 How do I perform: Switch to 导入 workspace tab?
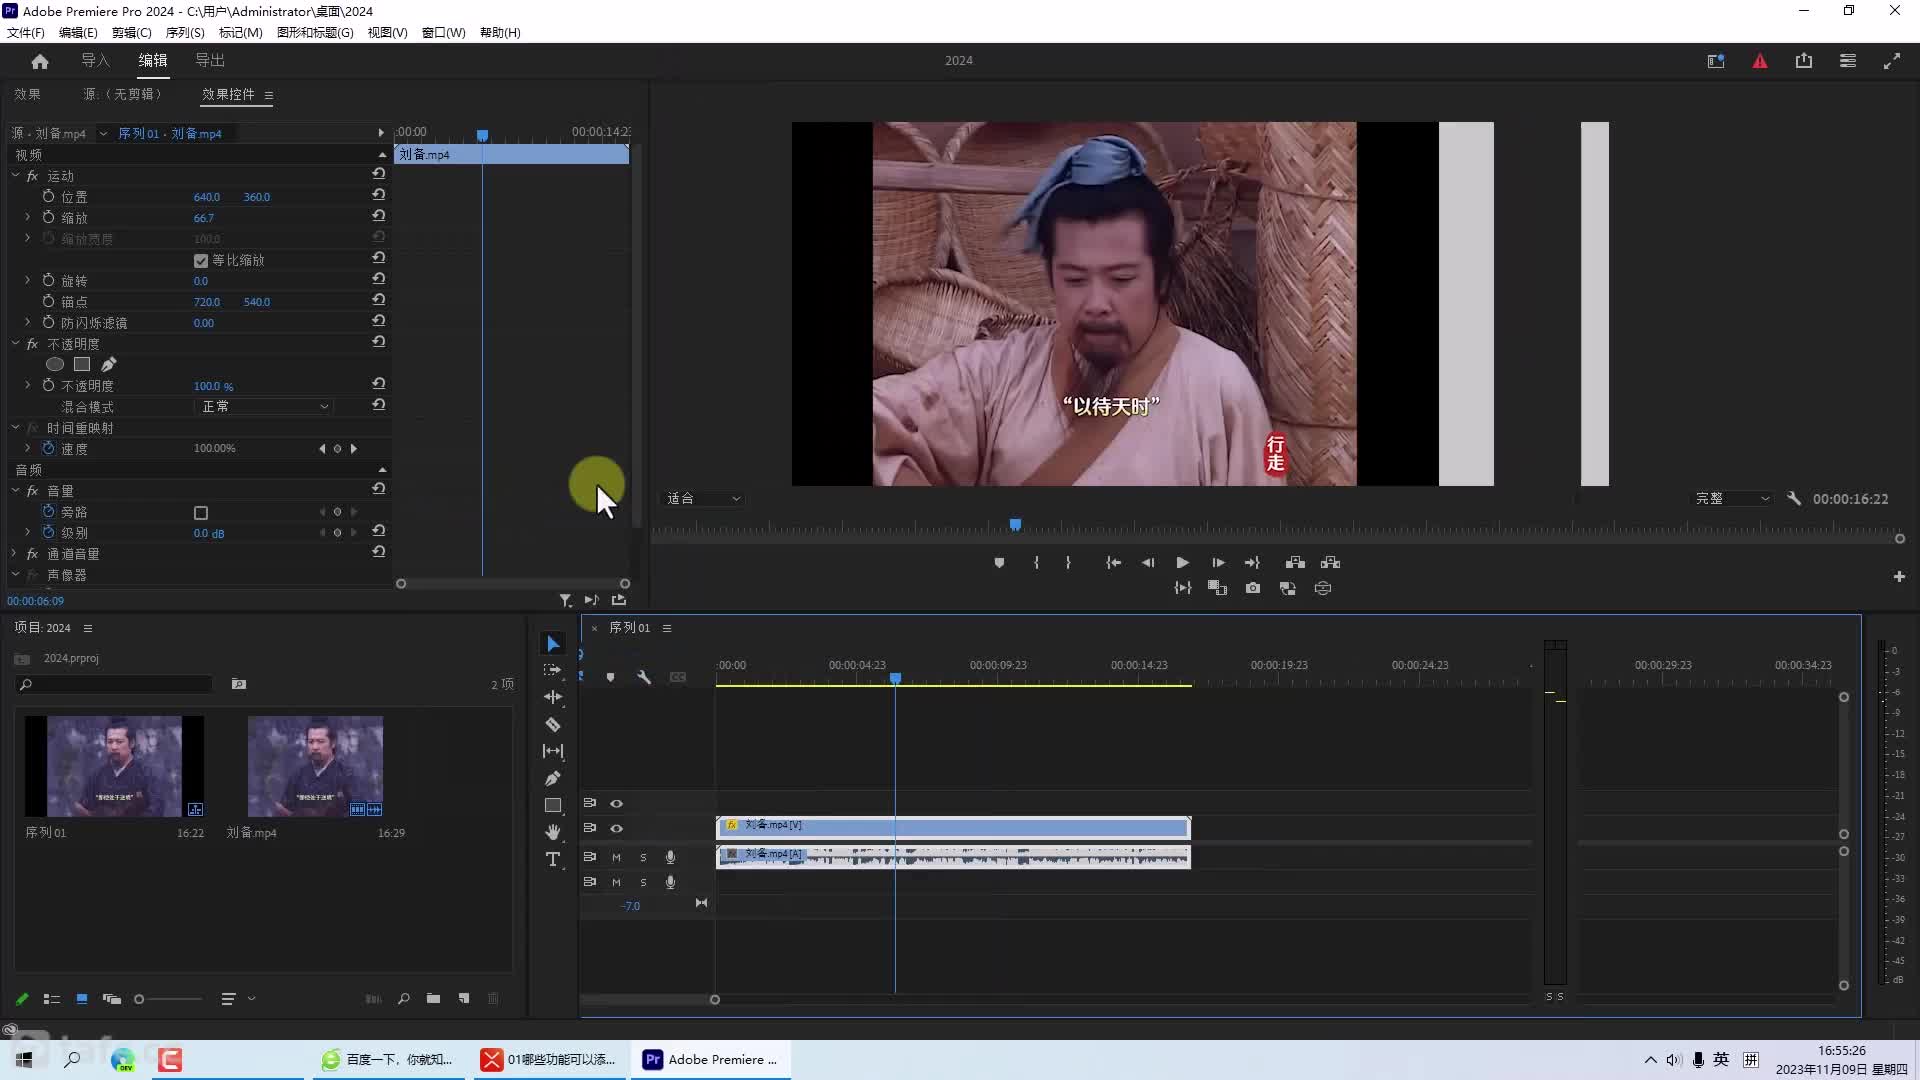95,61
